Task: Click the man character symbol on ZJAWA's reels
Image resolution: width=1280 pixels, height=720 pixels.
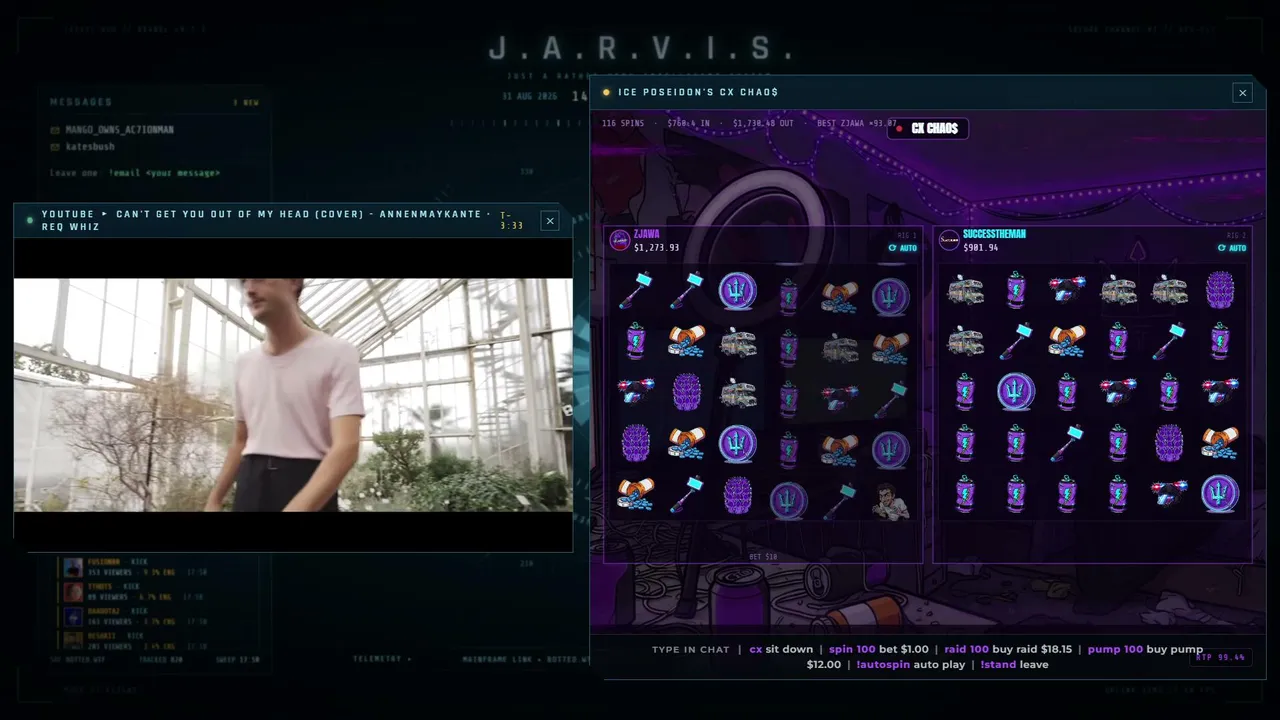Action: point(889,501)
